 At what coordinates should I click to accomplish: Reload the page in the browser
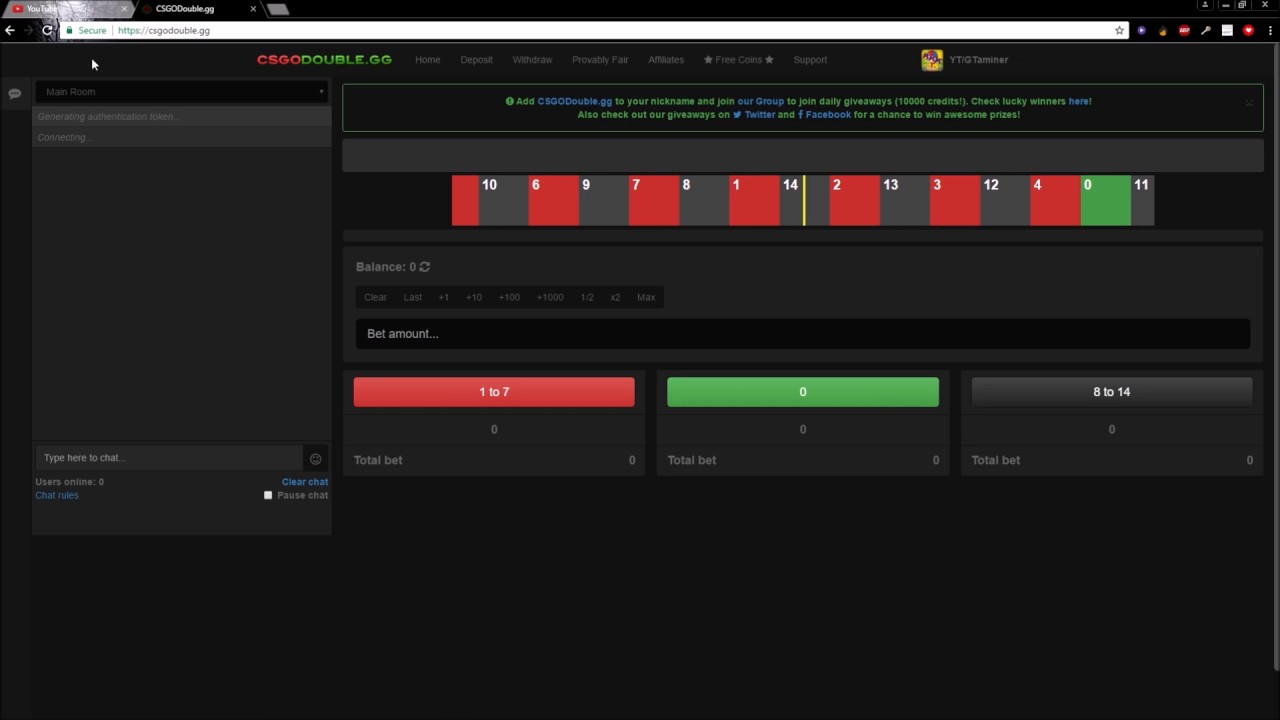47,31
